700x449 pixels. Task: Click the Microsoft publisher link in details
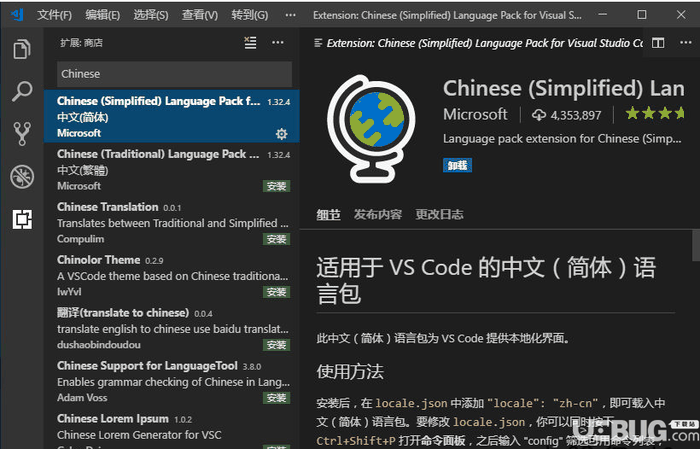[x=475, y=114]
